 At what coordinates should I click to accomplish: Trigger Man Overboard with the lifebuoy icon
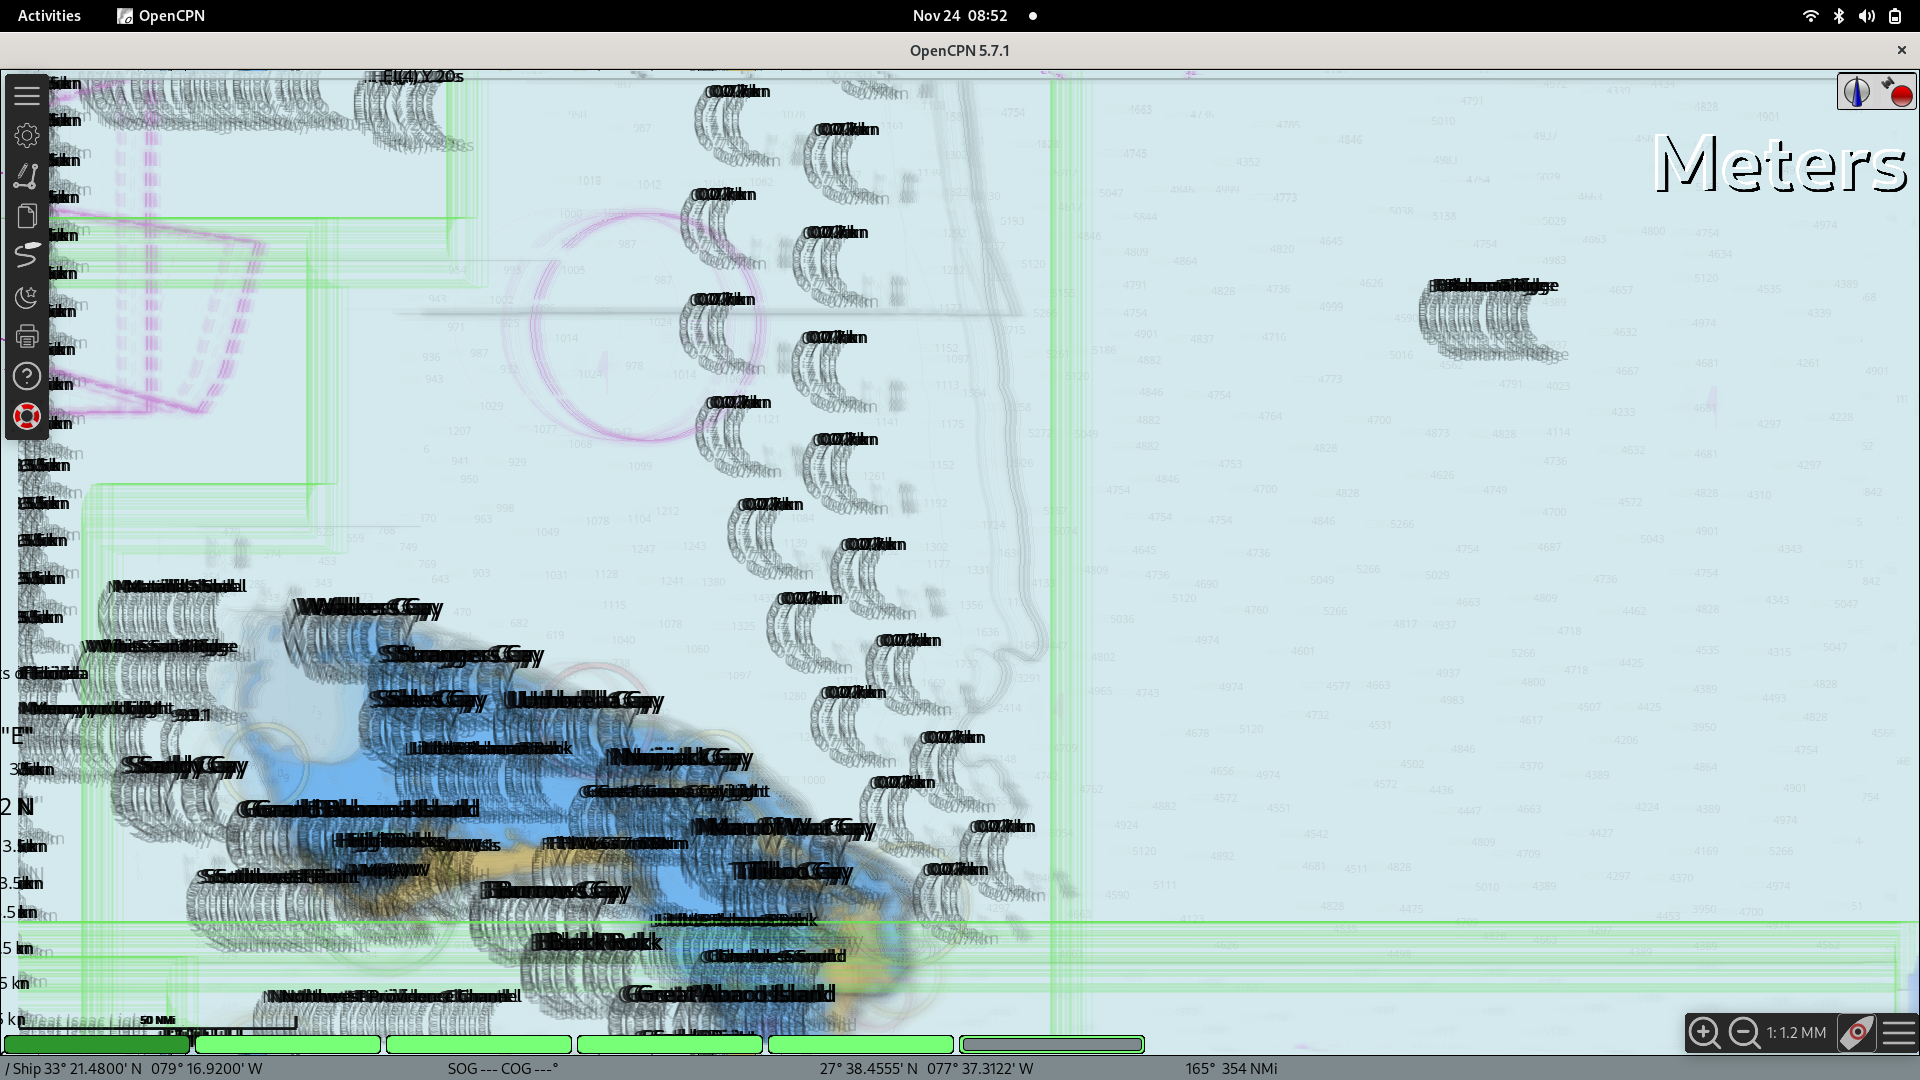[27, 415]
